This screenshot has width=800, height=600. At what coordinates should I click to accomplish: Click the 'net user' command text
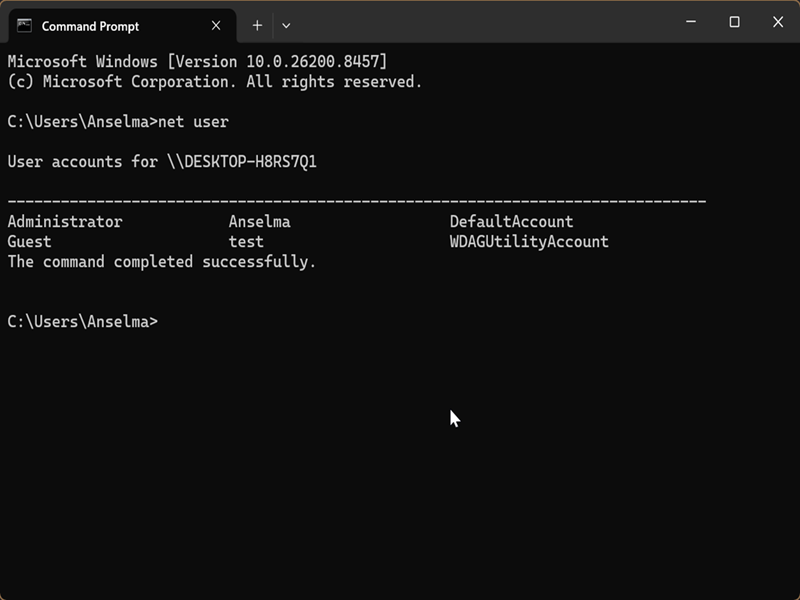(x=193, y=122)
